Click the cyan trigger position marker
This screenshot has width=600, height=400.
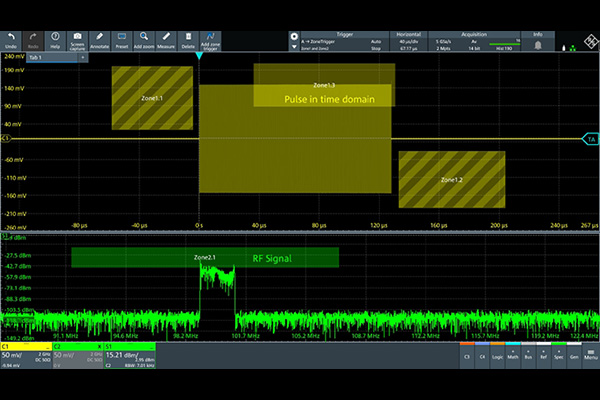199,55
